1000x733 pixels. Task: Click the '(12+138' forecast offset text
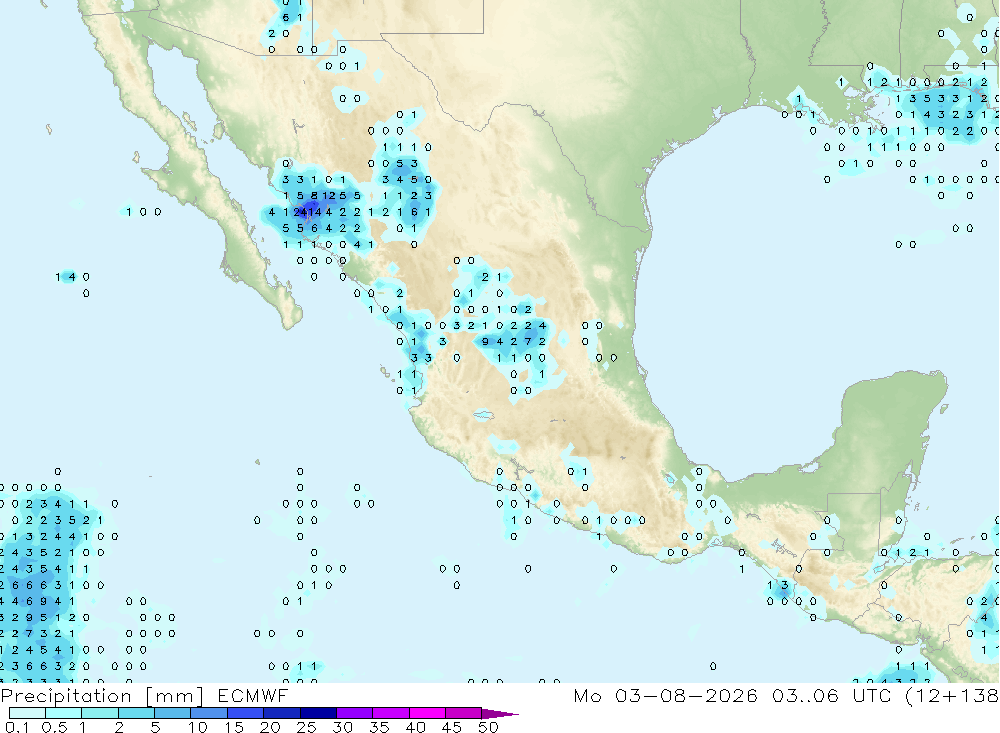[952, 696]
